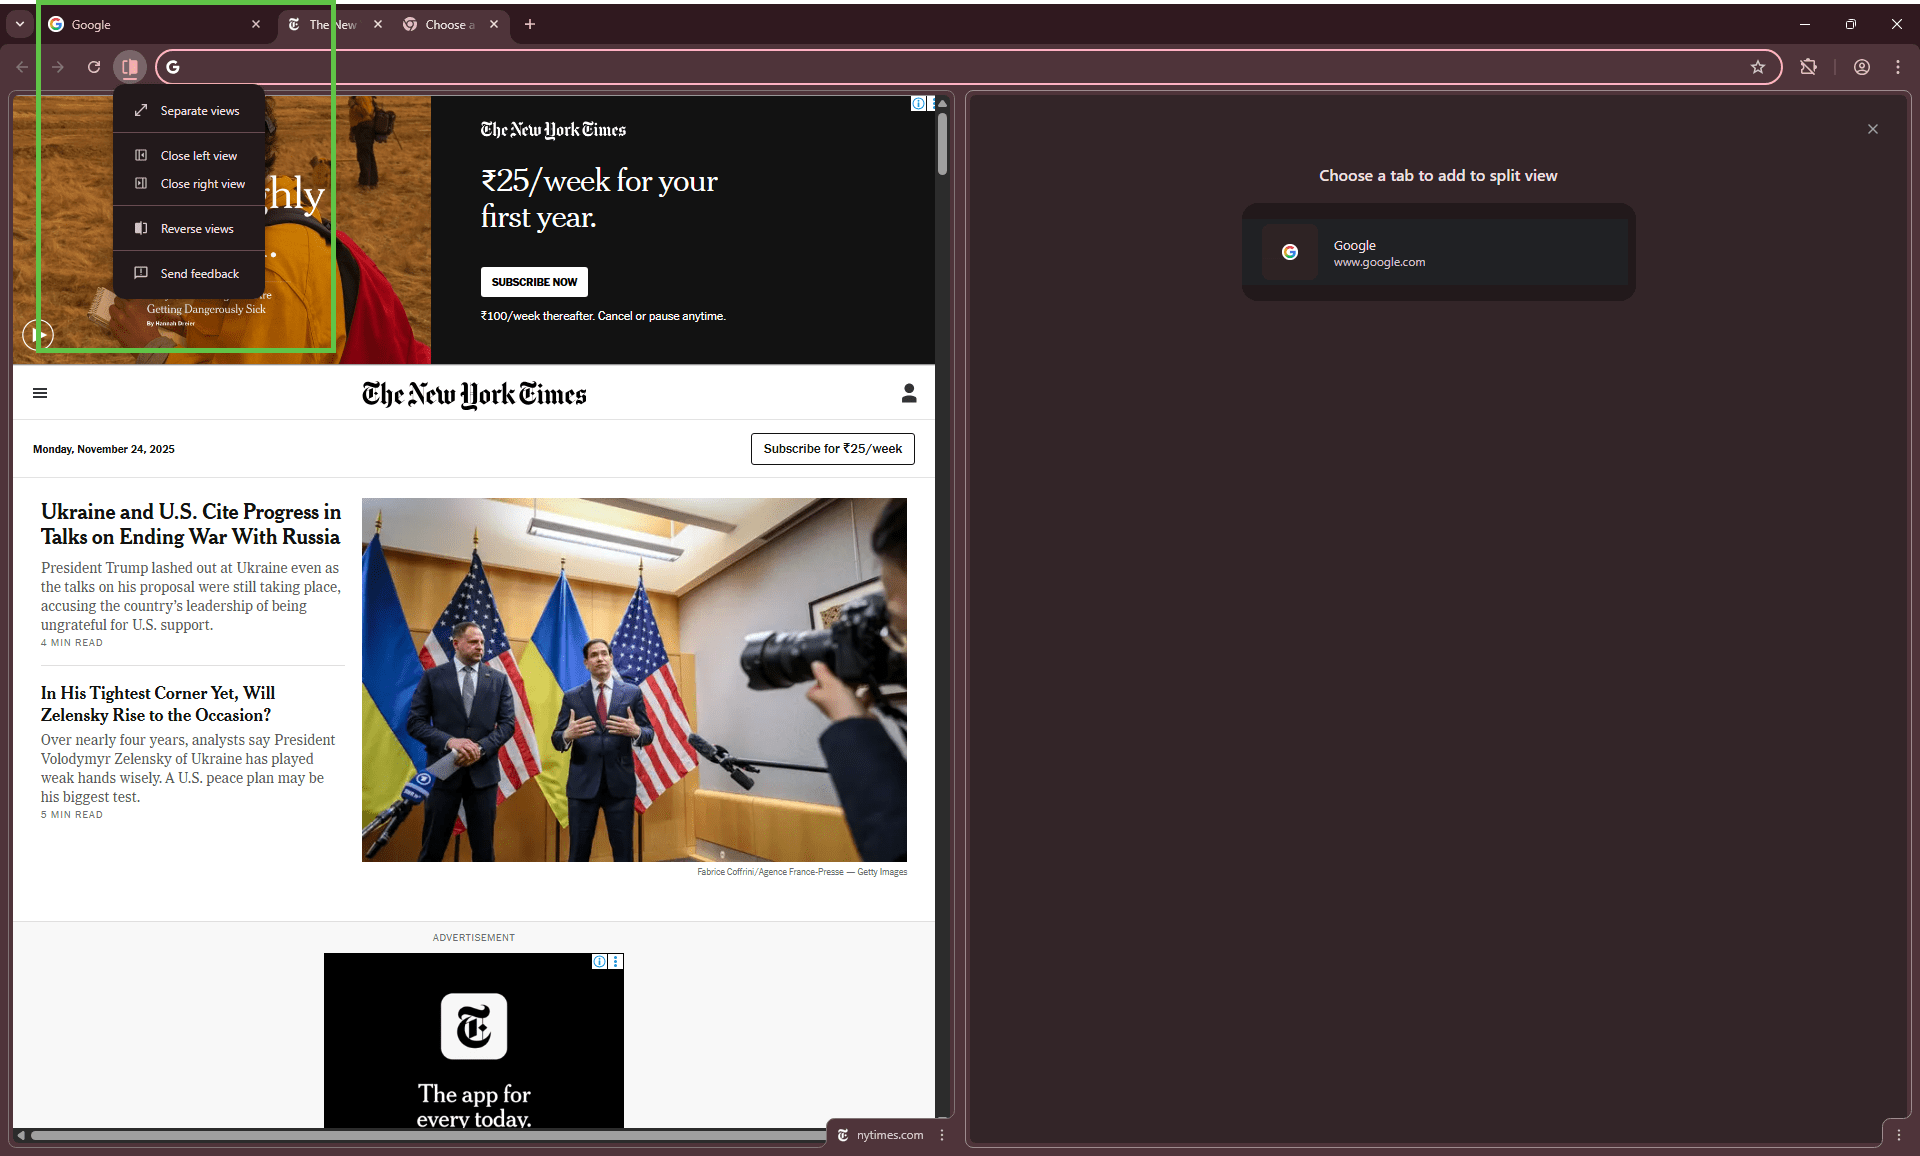Image resolution: width=1920 pixels, height=1156 pixels.
Task: Click the play button on the NYT story image
Action: point(38,335)
